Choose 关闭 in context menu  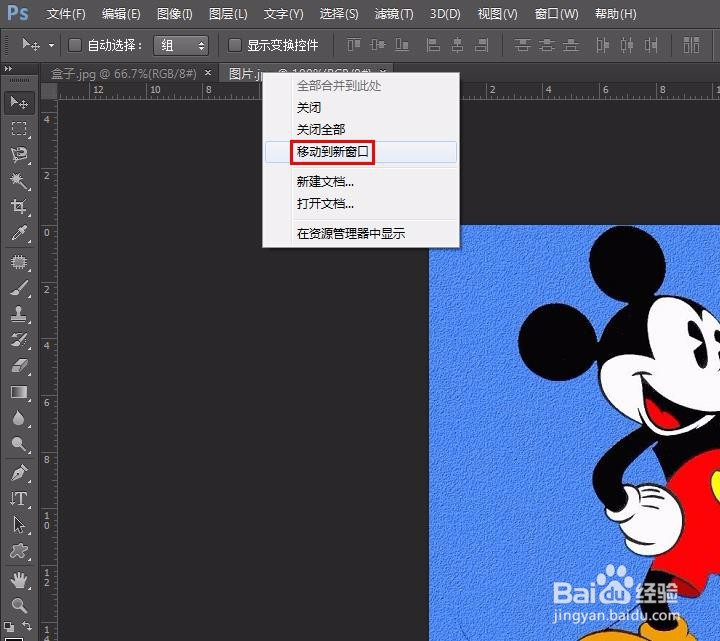click(x=361, y=108)
